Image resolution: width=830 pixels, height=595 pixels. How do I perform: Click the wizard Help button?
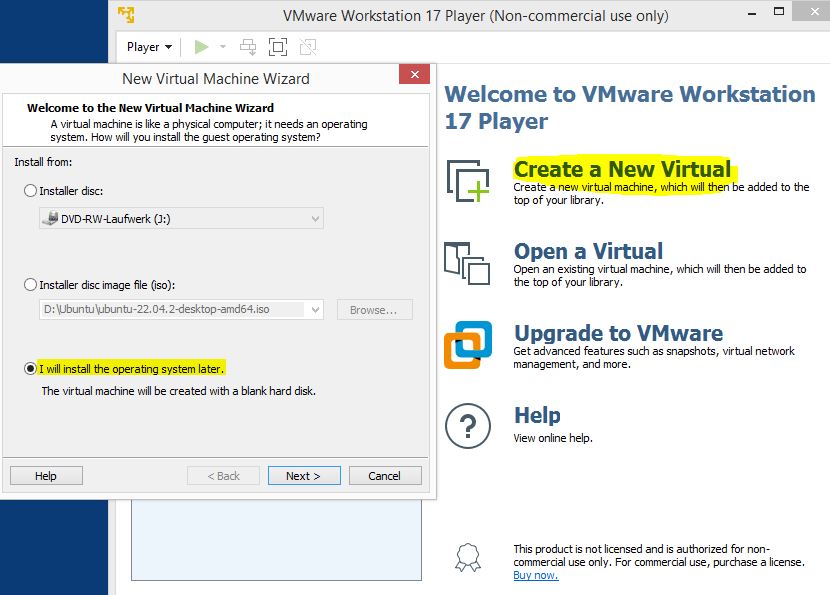(x=46, y=475)
